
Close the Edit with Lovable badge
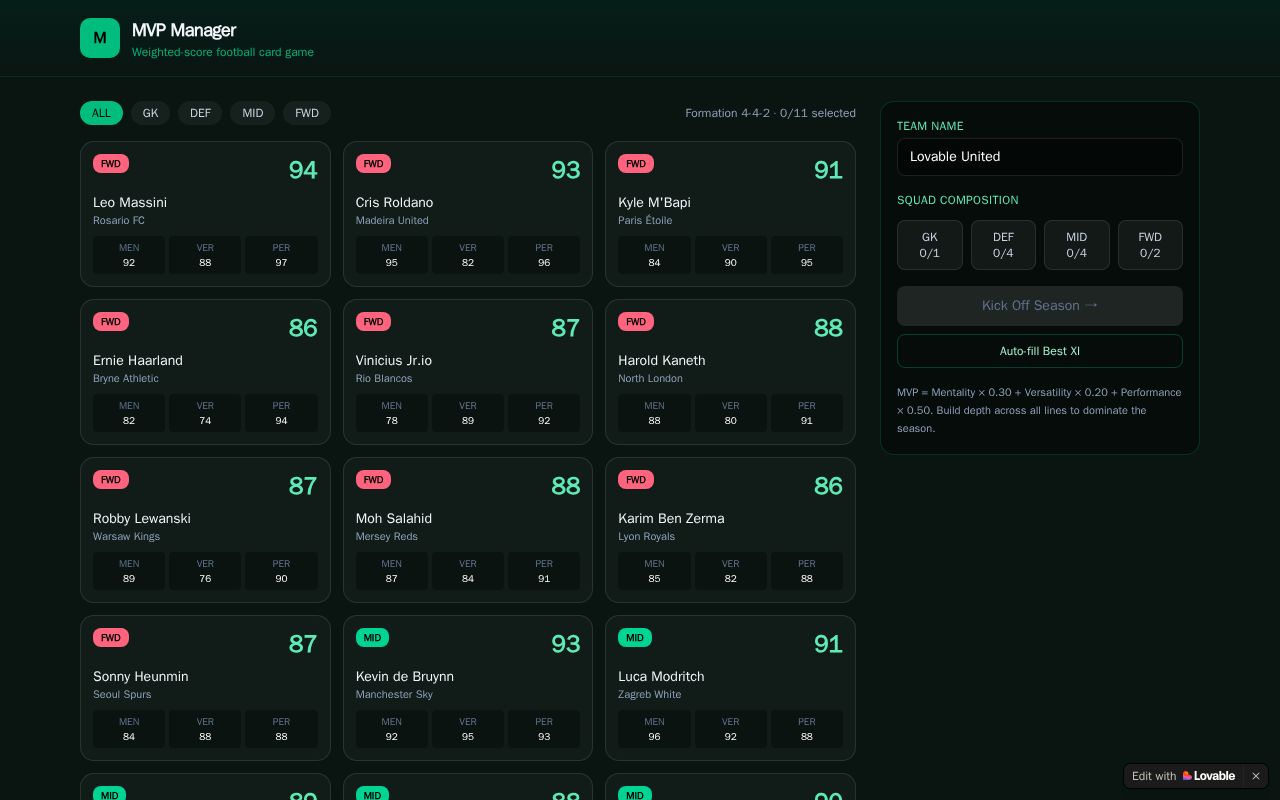[x=1256, y=776]
